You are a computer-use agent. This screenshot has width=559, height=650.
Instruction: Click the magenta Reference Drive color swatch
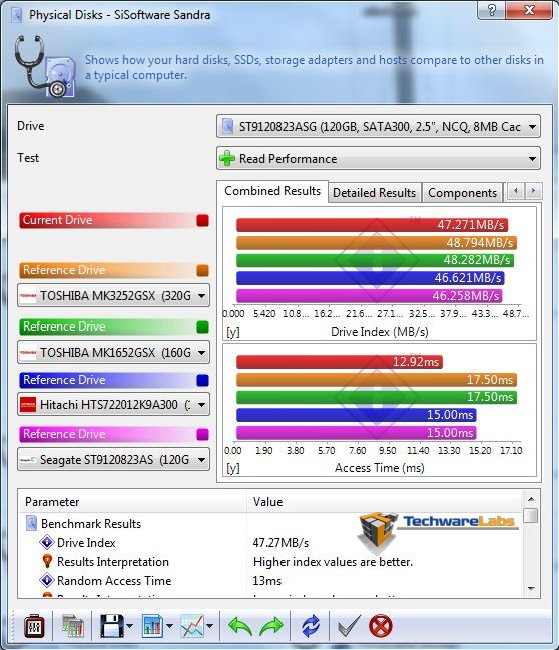click(x=202, y=434)
